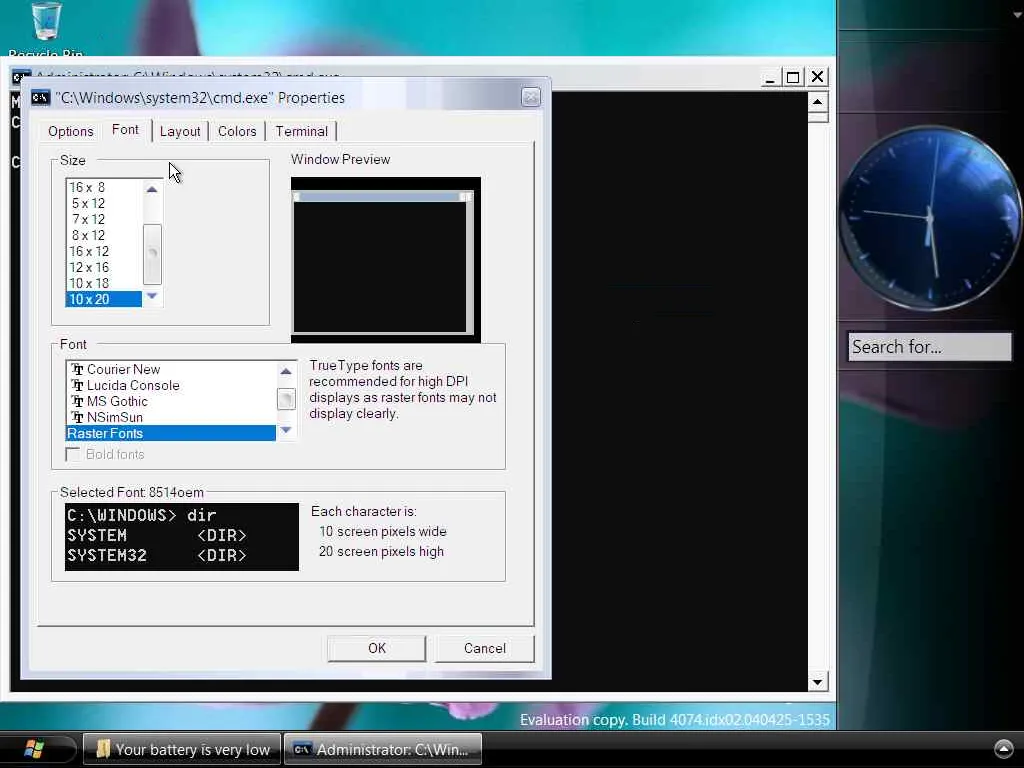Switch to the Colors tab
The height and width of the screenshot is (768, 1024).
tap(237, 131)
